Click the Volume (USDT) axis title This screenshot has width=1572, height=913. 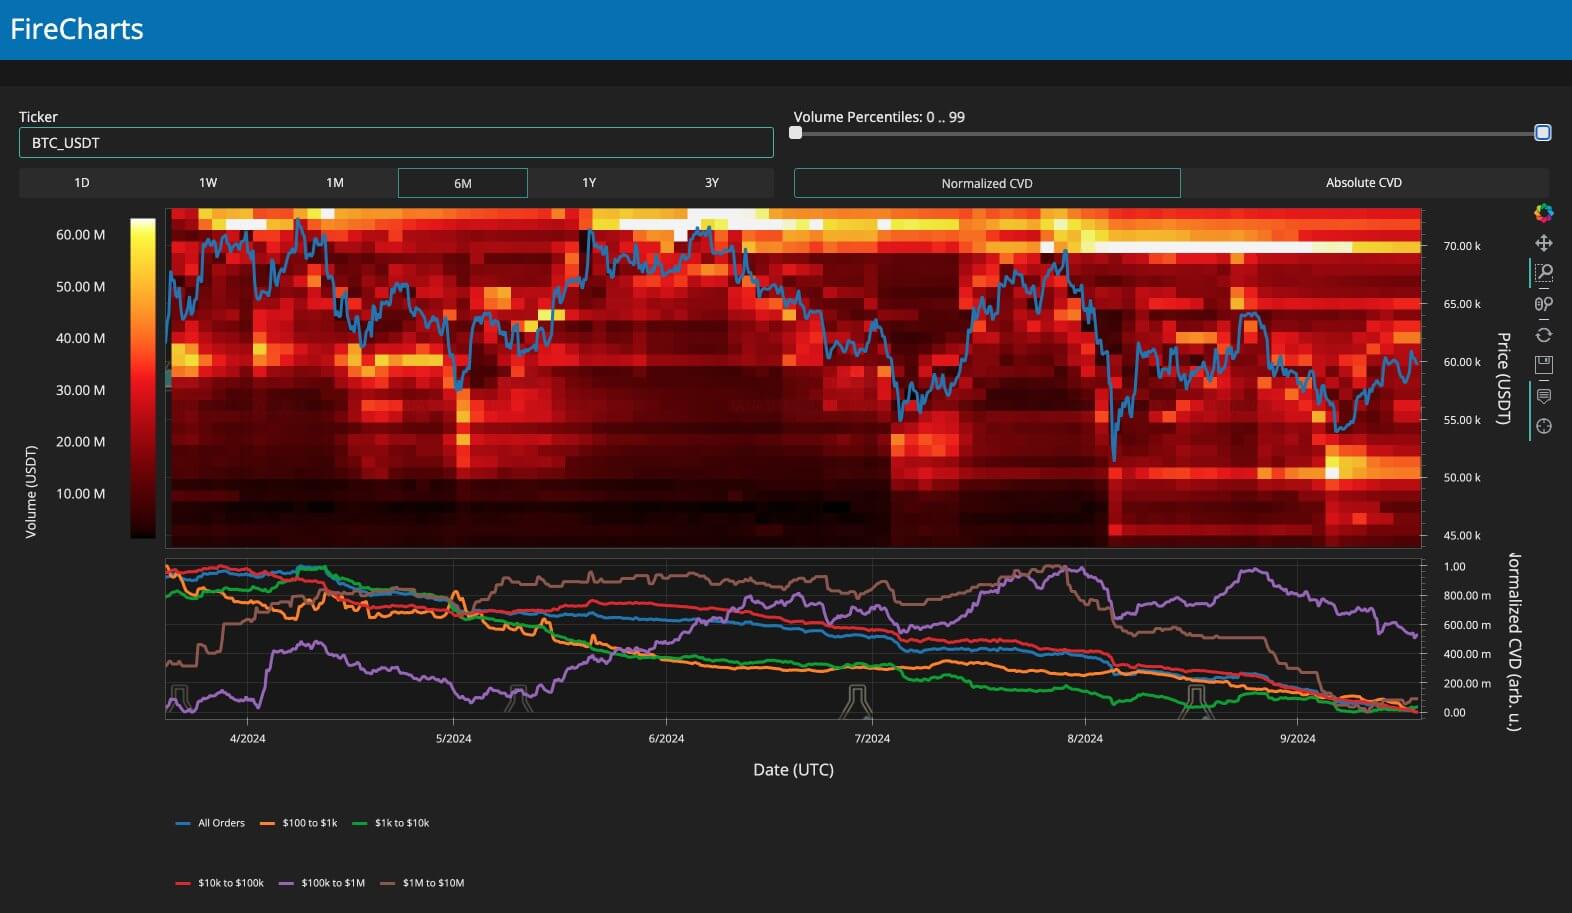pyautogui.click(x=31, y=492)
